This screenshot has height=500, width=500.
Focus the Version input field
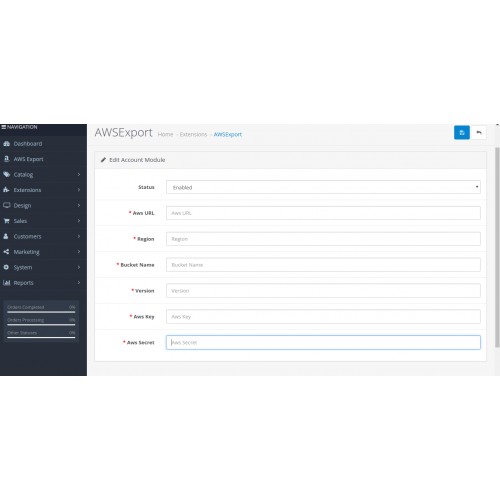click(323, 291)
